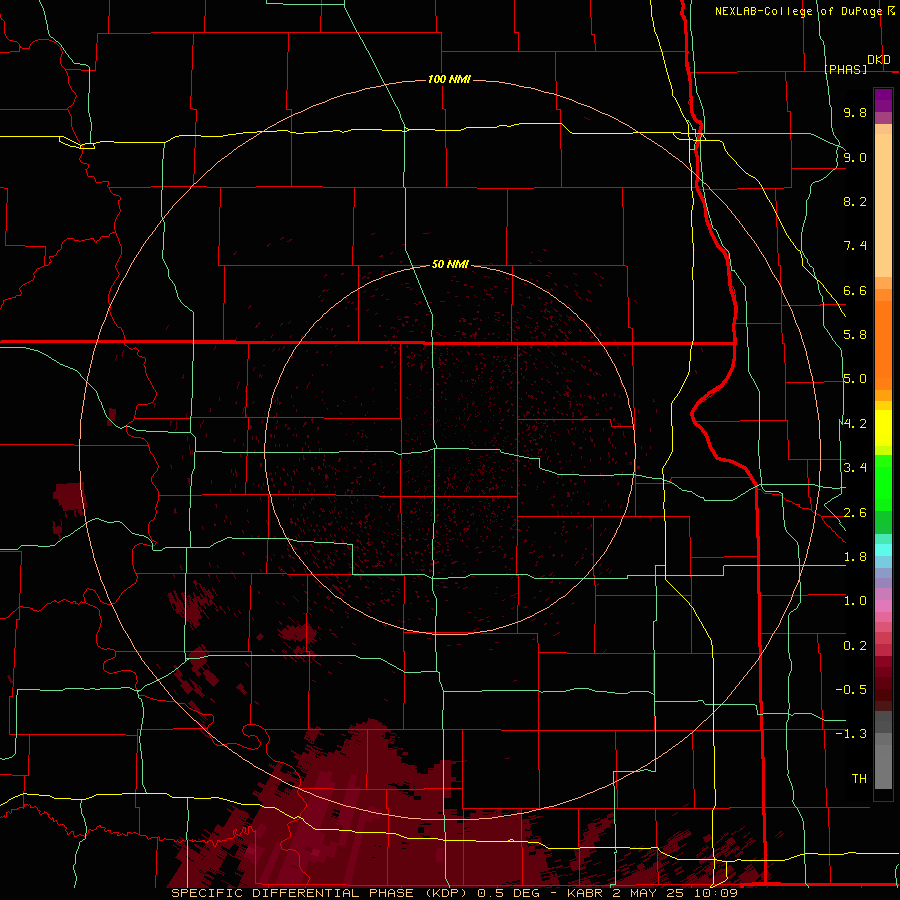The width and height of the screenshot is (900, 900).
Task: Click the 6.6 legend scale value
Action: coord(855,290)
